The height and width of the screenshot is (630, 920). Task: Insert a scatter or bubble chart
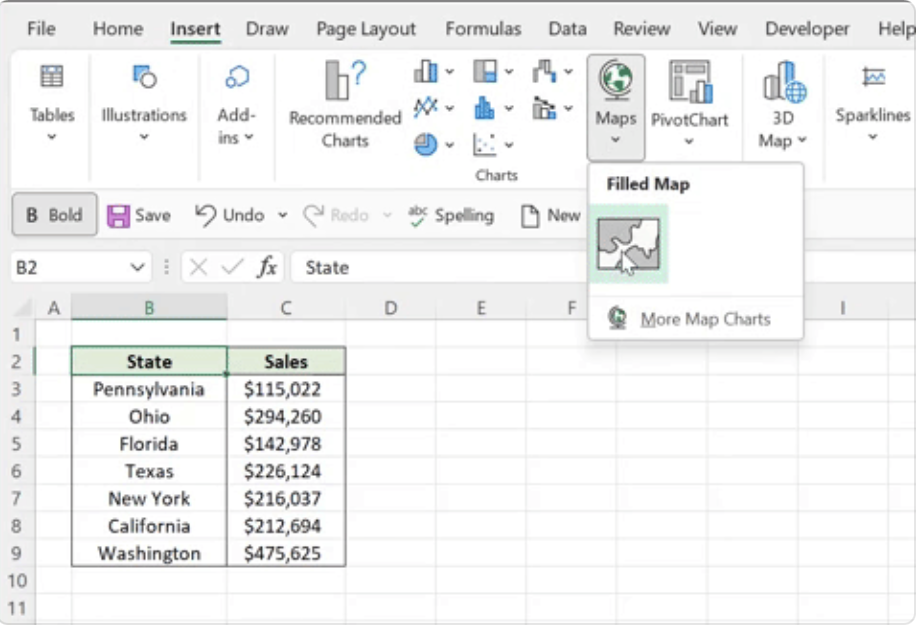485,144
